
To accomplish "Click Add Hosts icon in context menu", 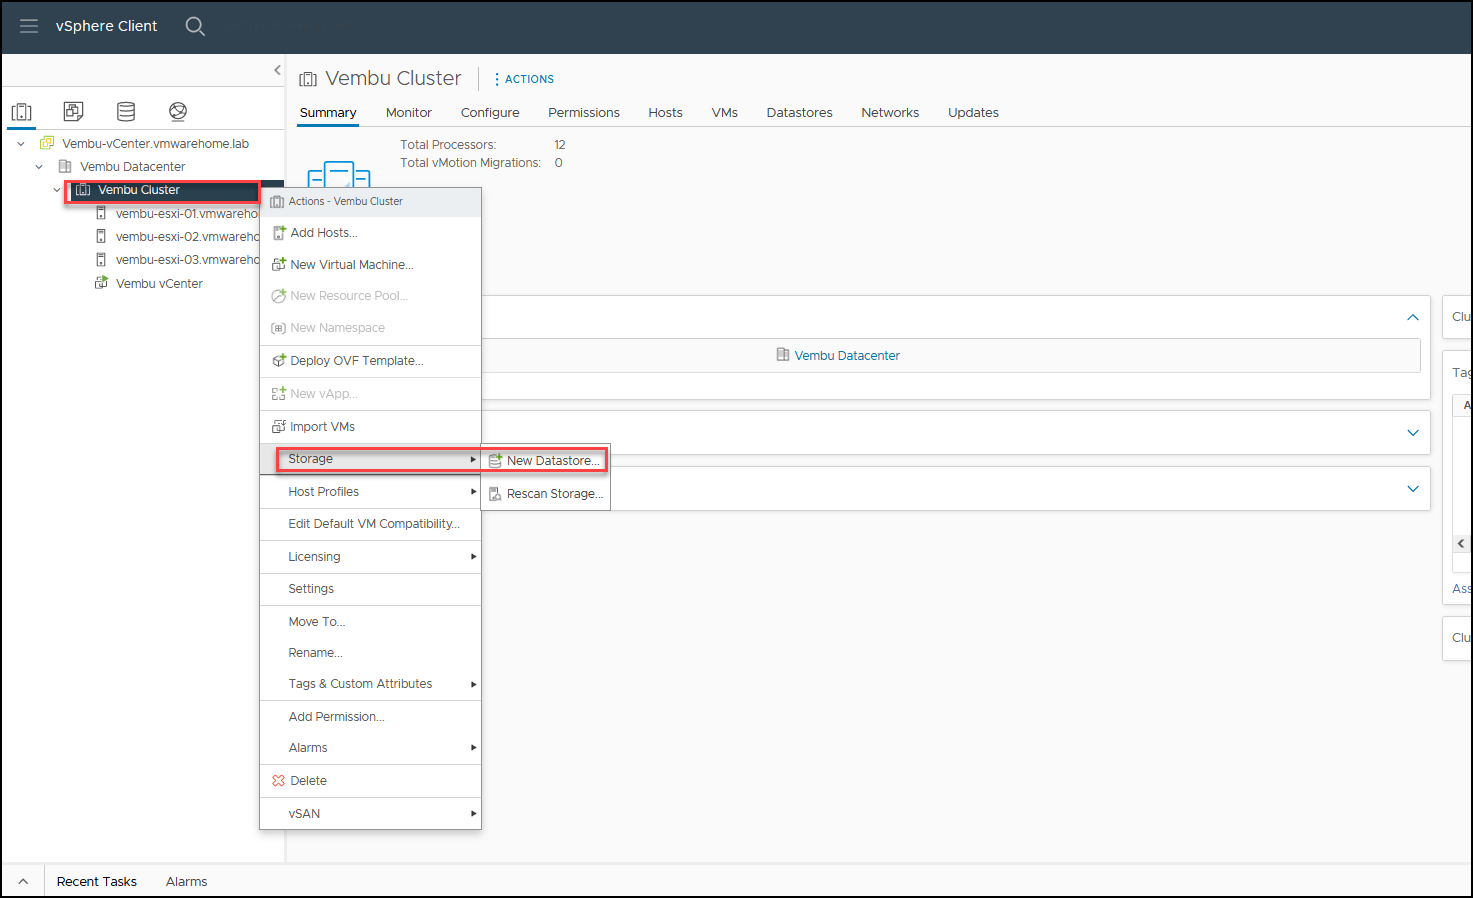I will point(279,232).
